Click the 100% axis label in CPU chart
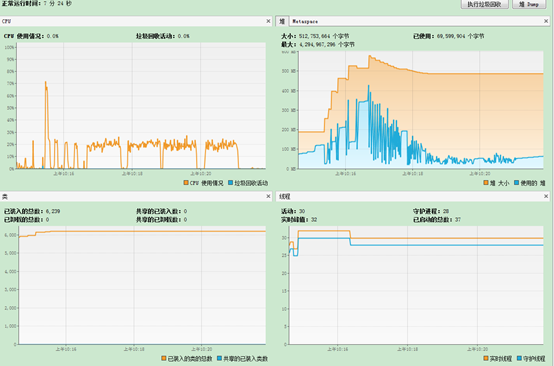The height and width of the screenshot is (366, 554). pyautogui.click(x=10, y=47)
